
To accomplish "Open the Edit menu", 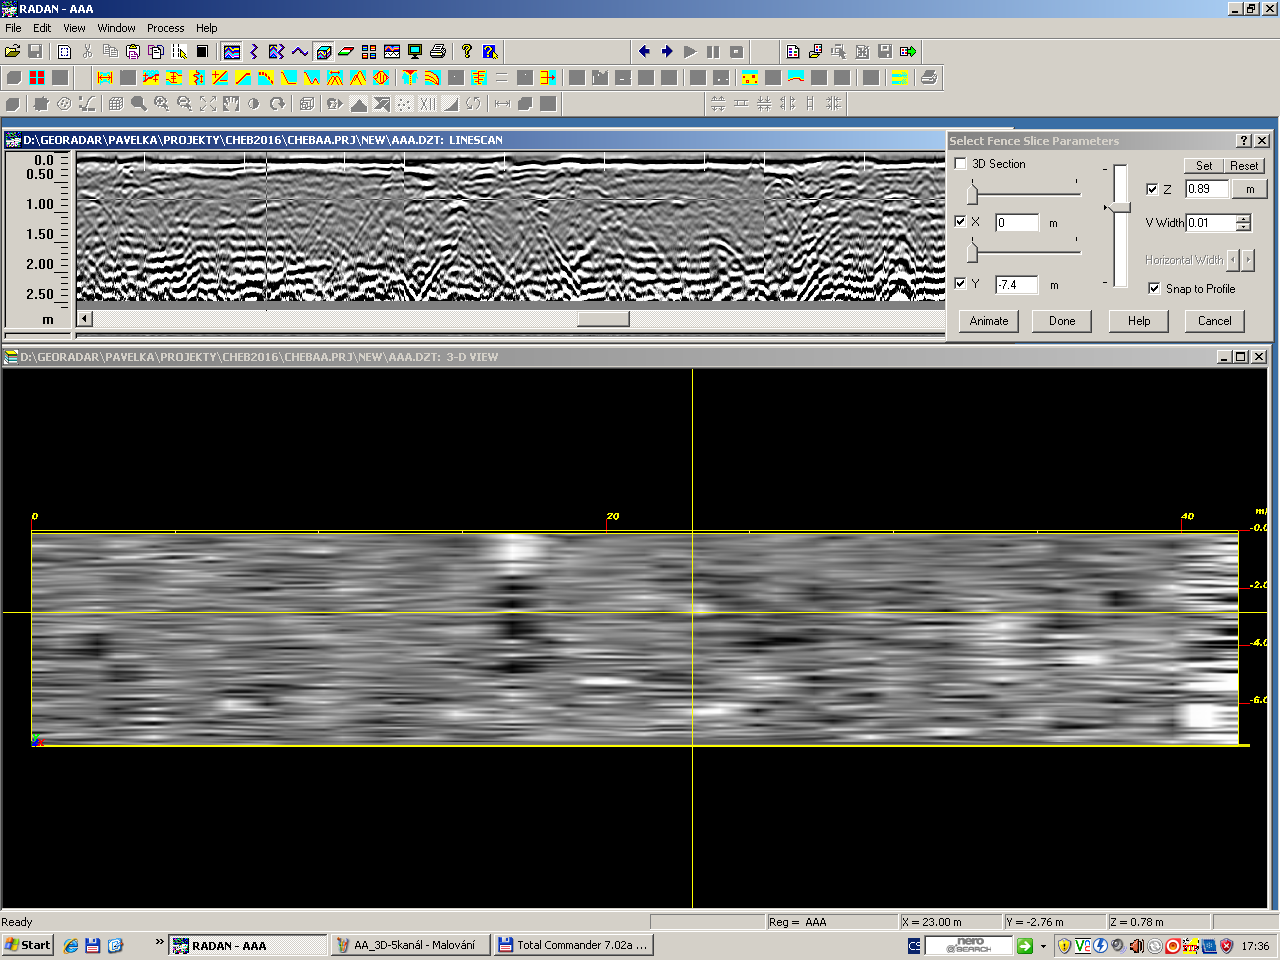I will click(x=42, y=28).
